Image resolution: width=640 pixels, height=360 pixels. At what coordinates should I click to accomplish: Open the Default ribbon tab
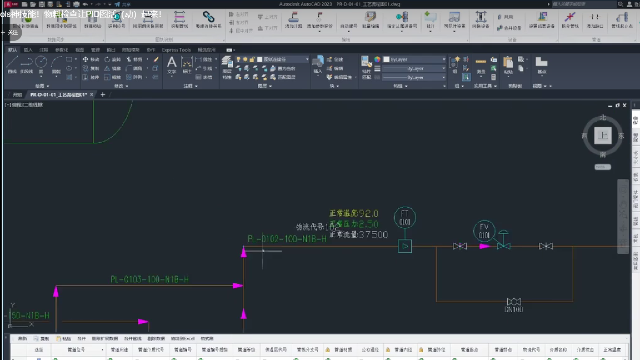coord(13,50)
